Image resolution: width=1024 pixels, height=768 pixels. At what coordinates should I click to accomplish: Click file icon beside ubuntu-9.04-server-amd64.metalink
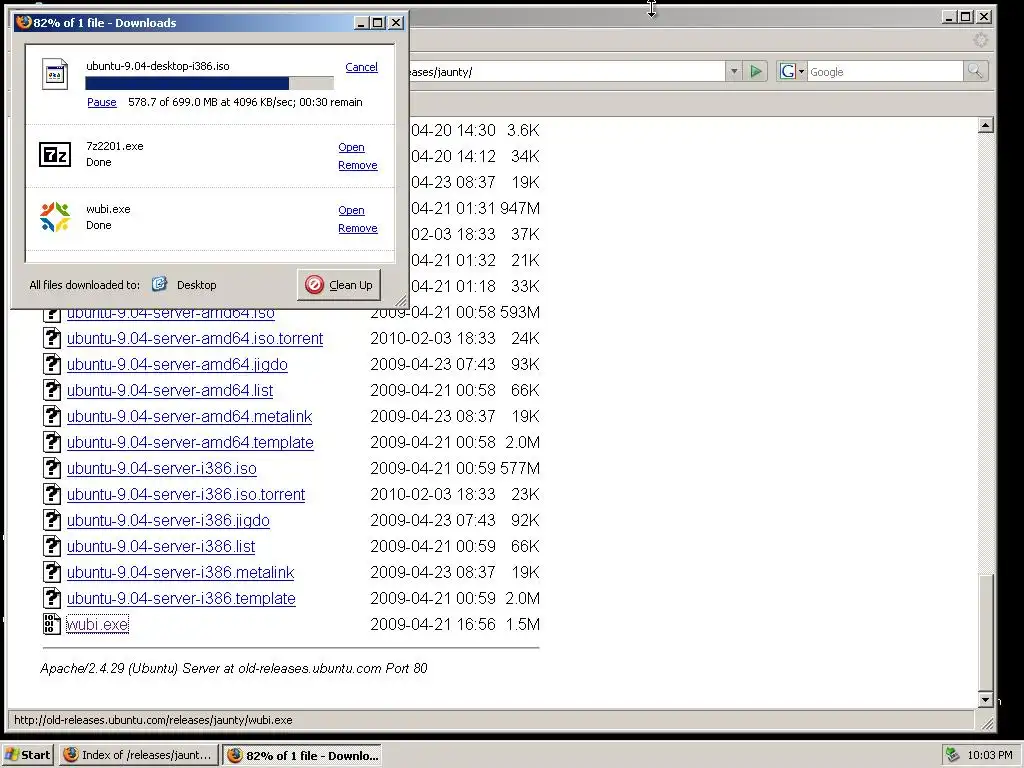click(52, 416)
